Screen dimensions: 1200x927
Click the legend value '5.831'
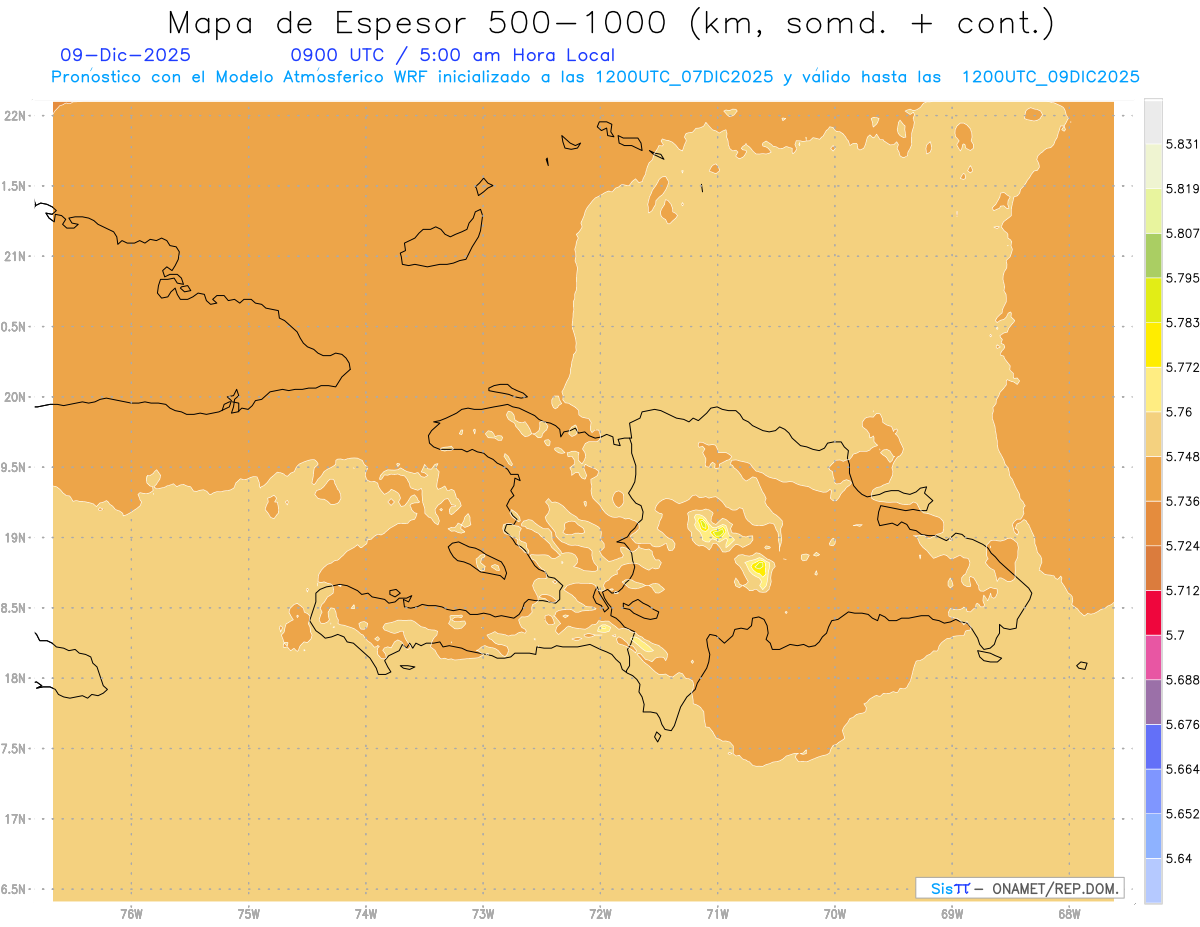point(1183,144)
